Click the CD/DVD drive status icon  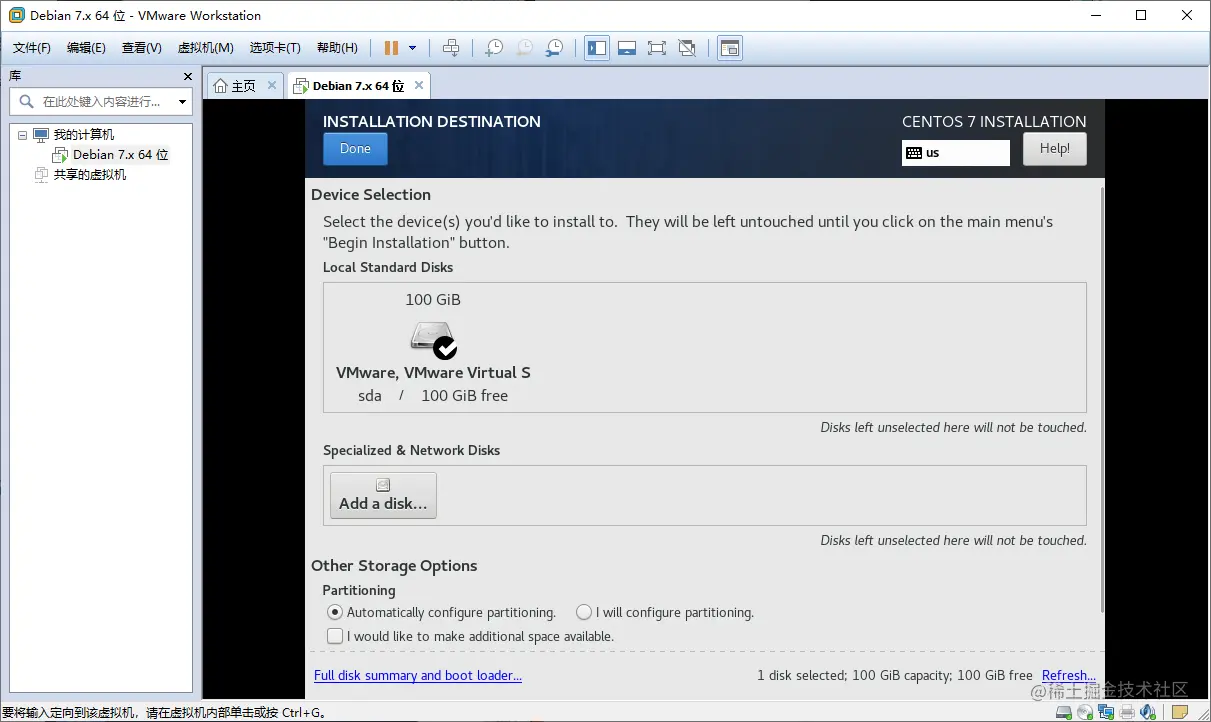1085,712
